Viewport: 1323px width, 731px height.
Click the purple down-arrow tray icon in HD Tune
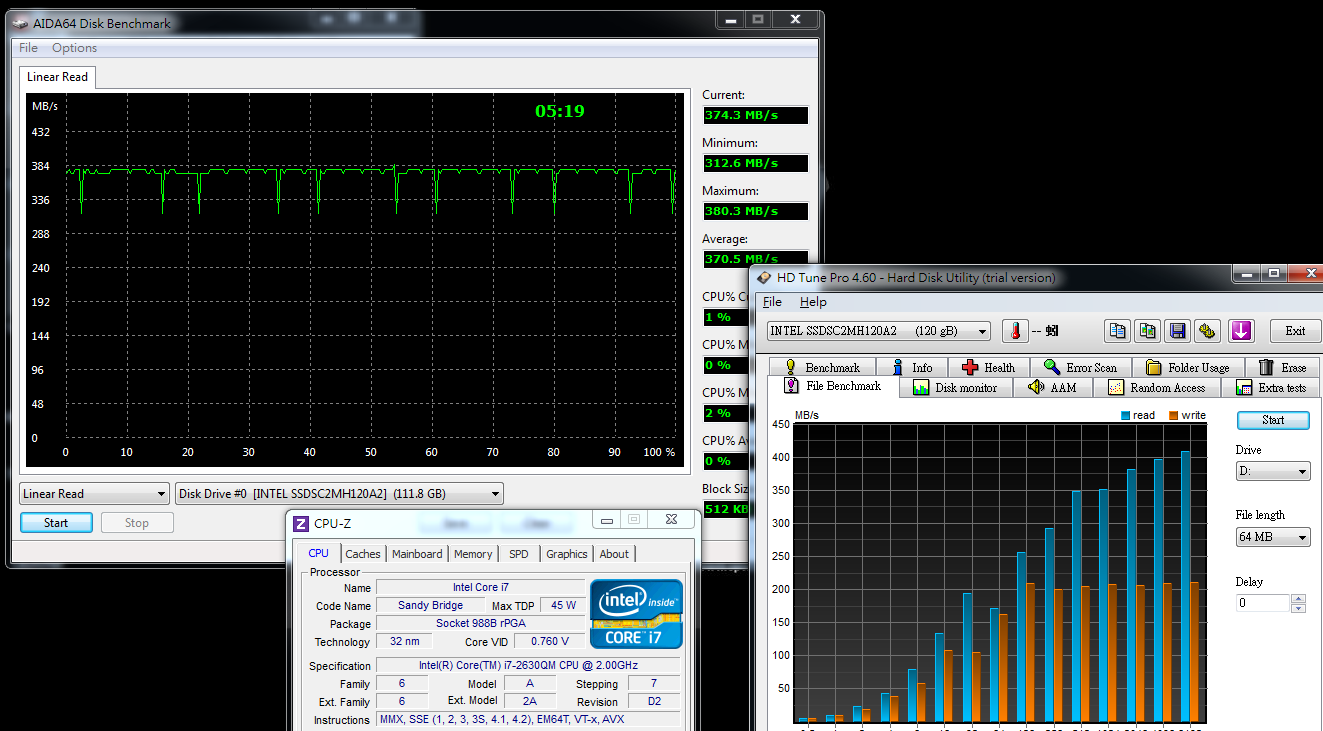coord(1241,330)
